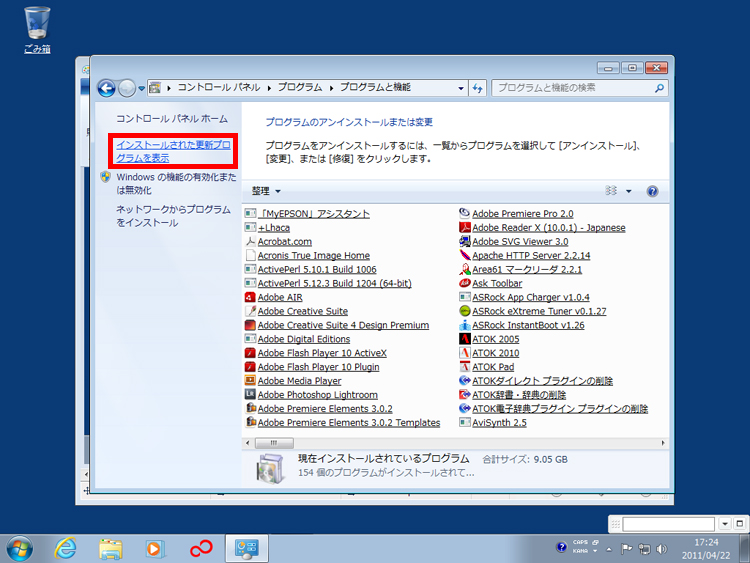The height and width of the screenshot is (563, 750).
Task: Select Adobe Reader X (10.0.1) Japanese icon
Action: coord(464,227)
